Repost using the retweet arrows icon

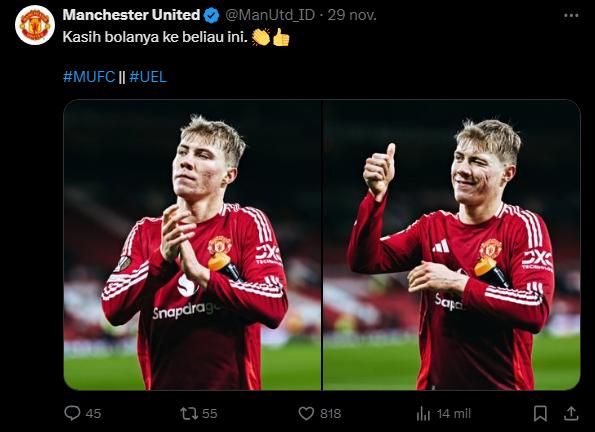pyautogui.click(x=188, y=413)
